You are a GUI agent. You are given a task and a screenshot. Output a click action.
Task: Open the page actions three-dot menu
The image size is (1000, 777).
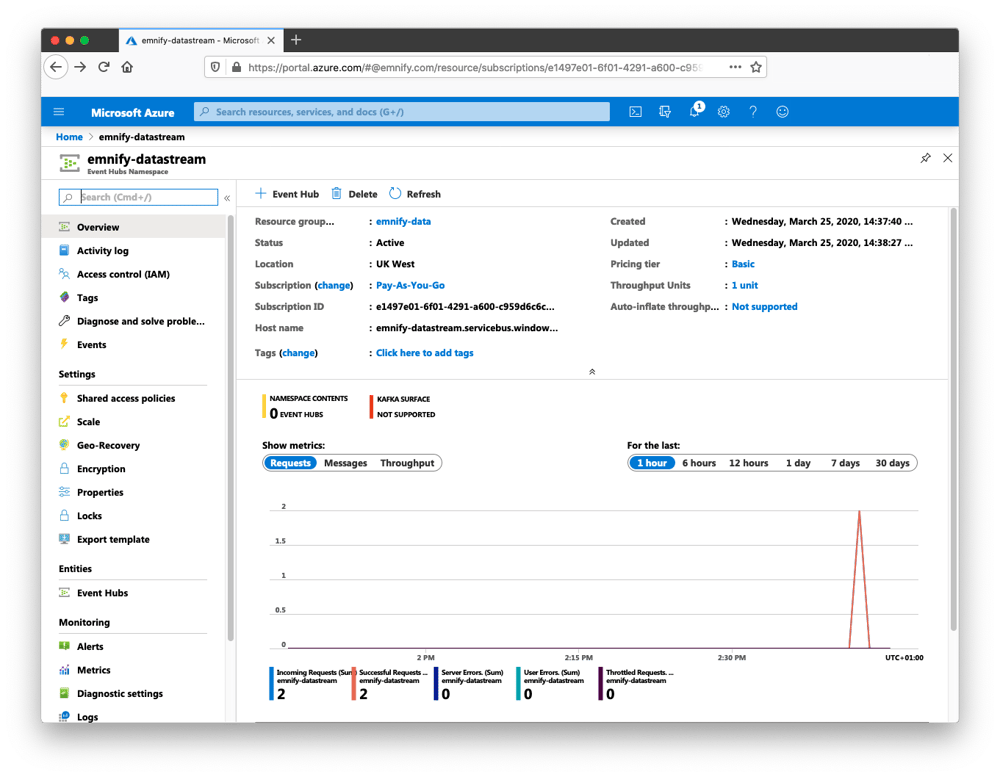pos(735,67)
